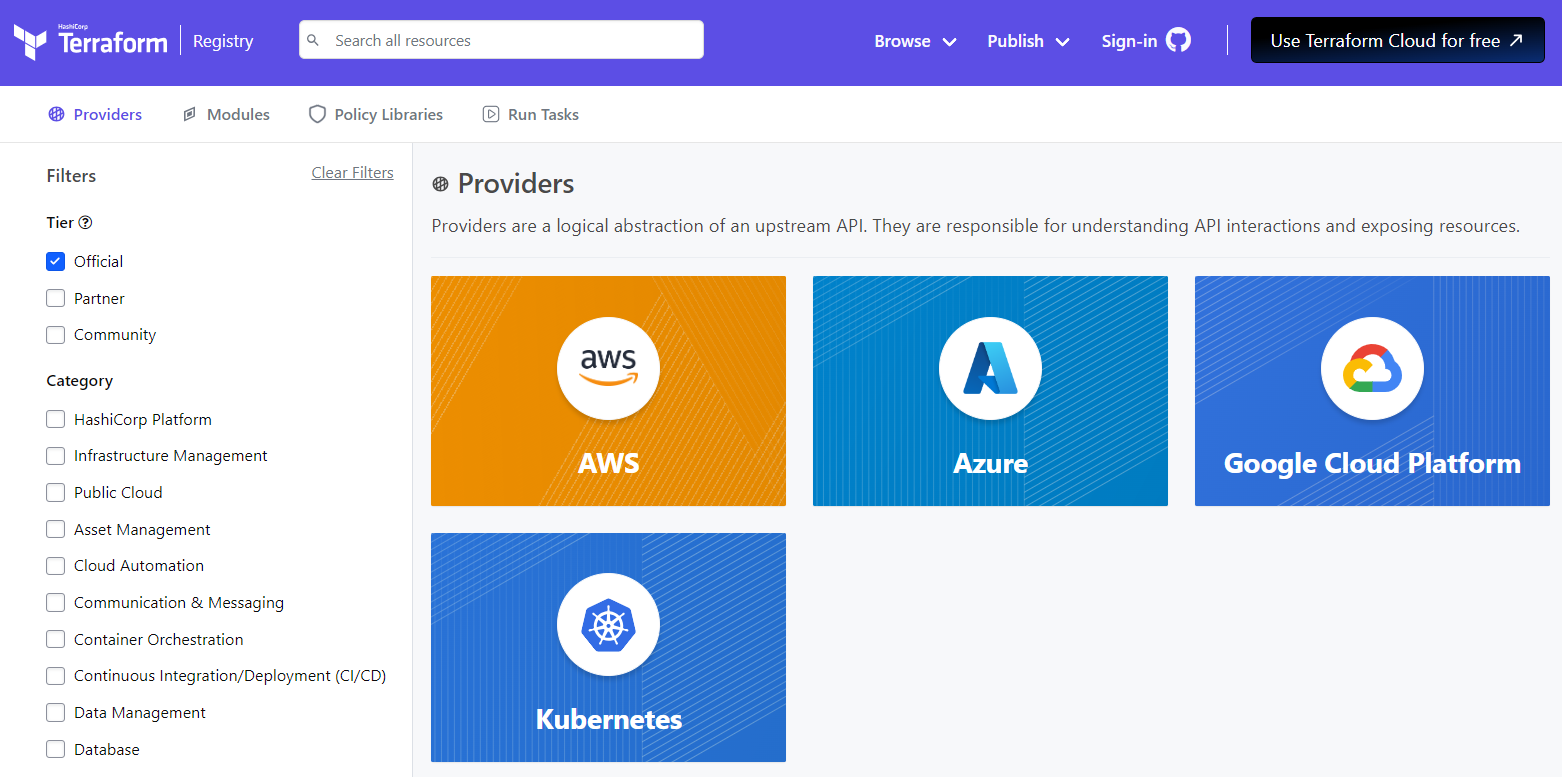Focus the Search all resources field
1562x777 pixels.
coord(501,40)
